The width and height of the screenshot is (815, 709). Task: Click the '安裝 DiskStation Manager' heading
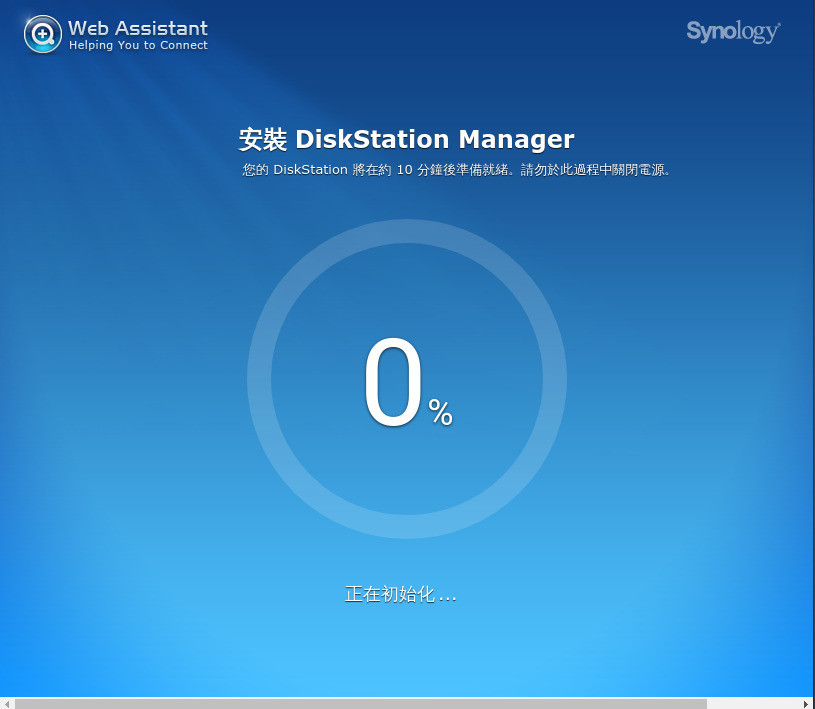tap(406, 139)
